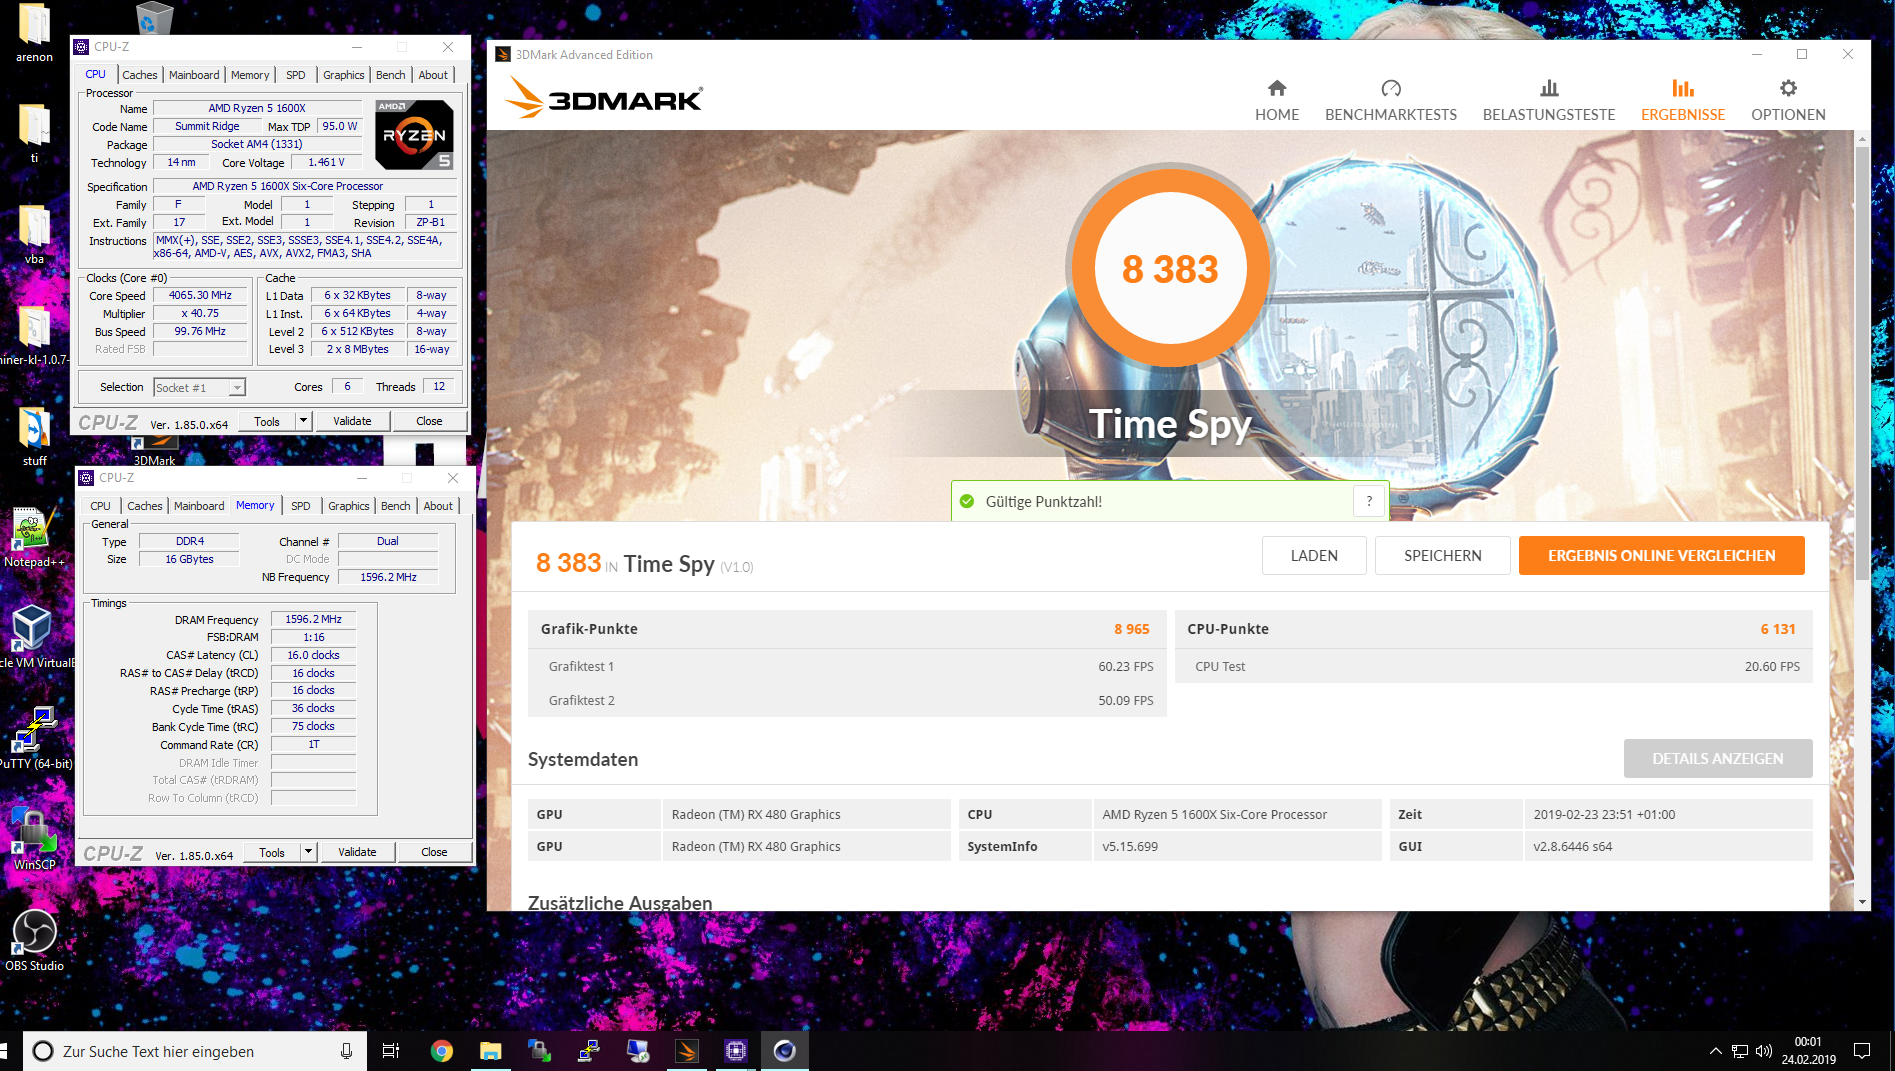The width and height of the screenshot is (1895, 1071).
Task: Open the vba desktop folder
Action: click(x=34, y=234)
